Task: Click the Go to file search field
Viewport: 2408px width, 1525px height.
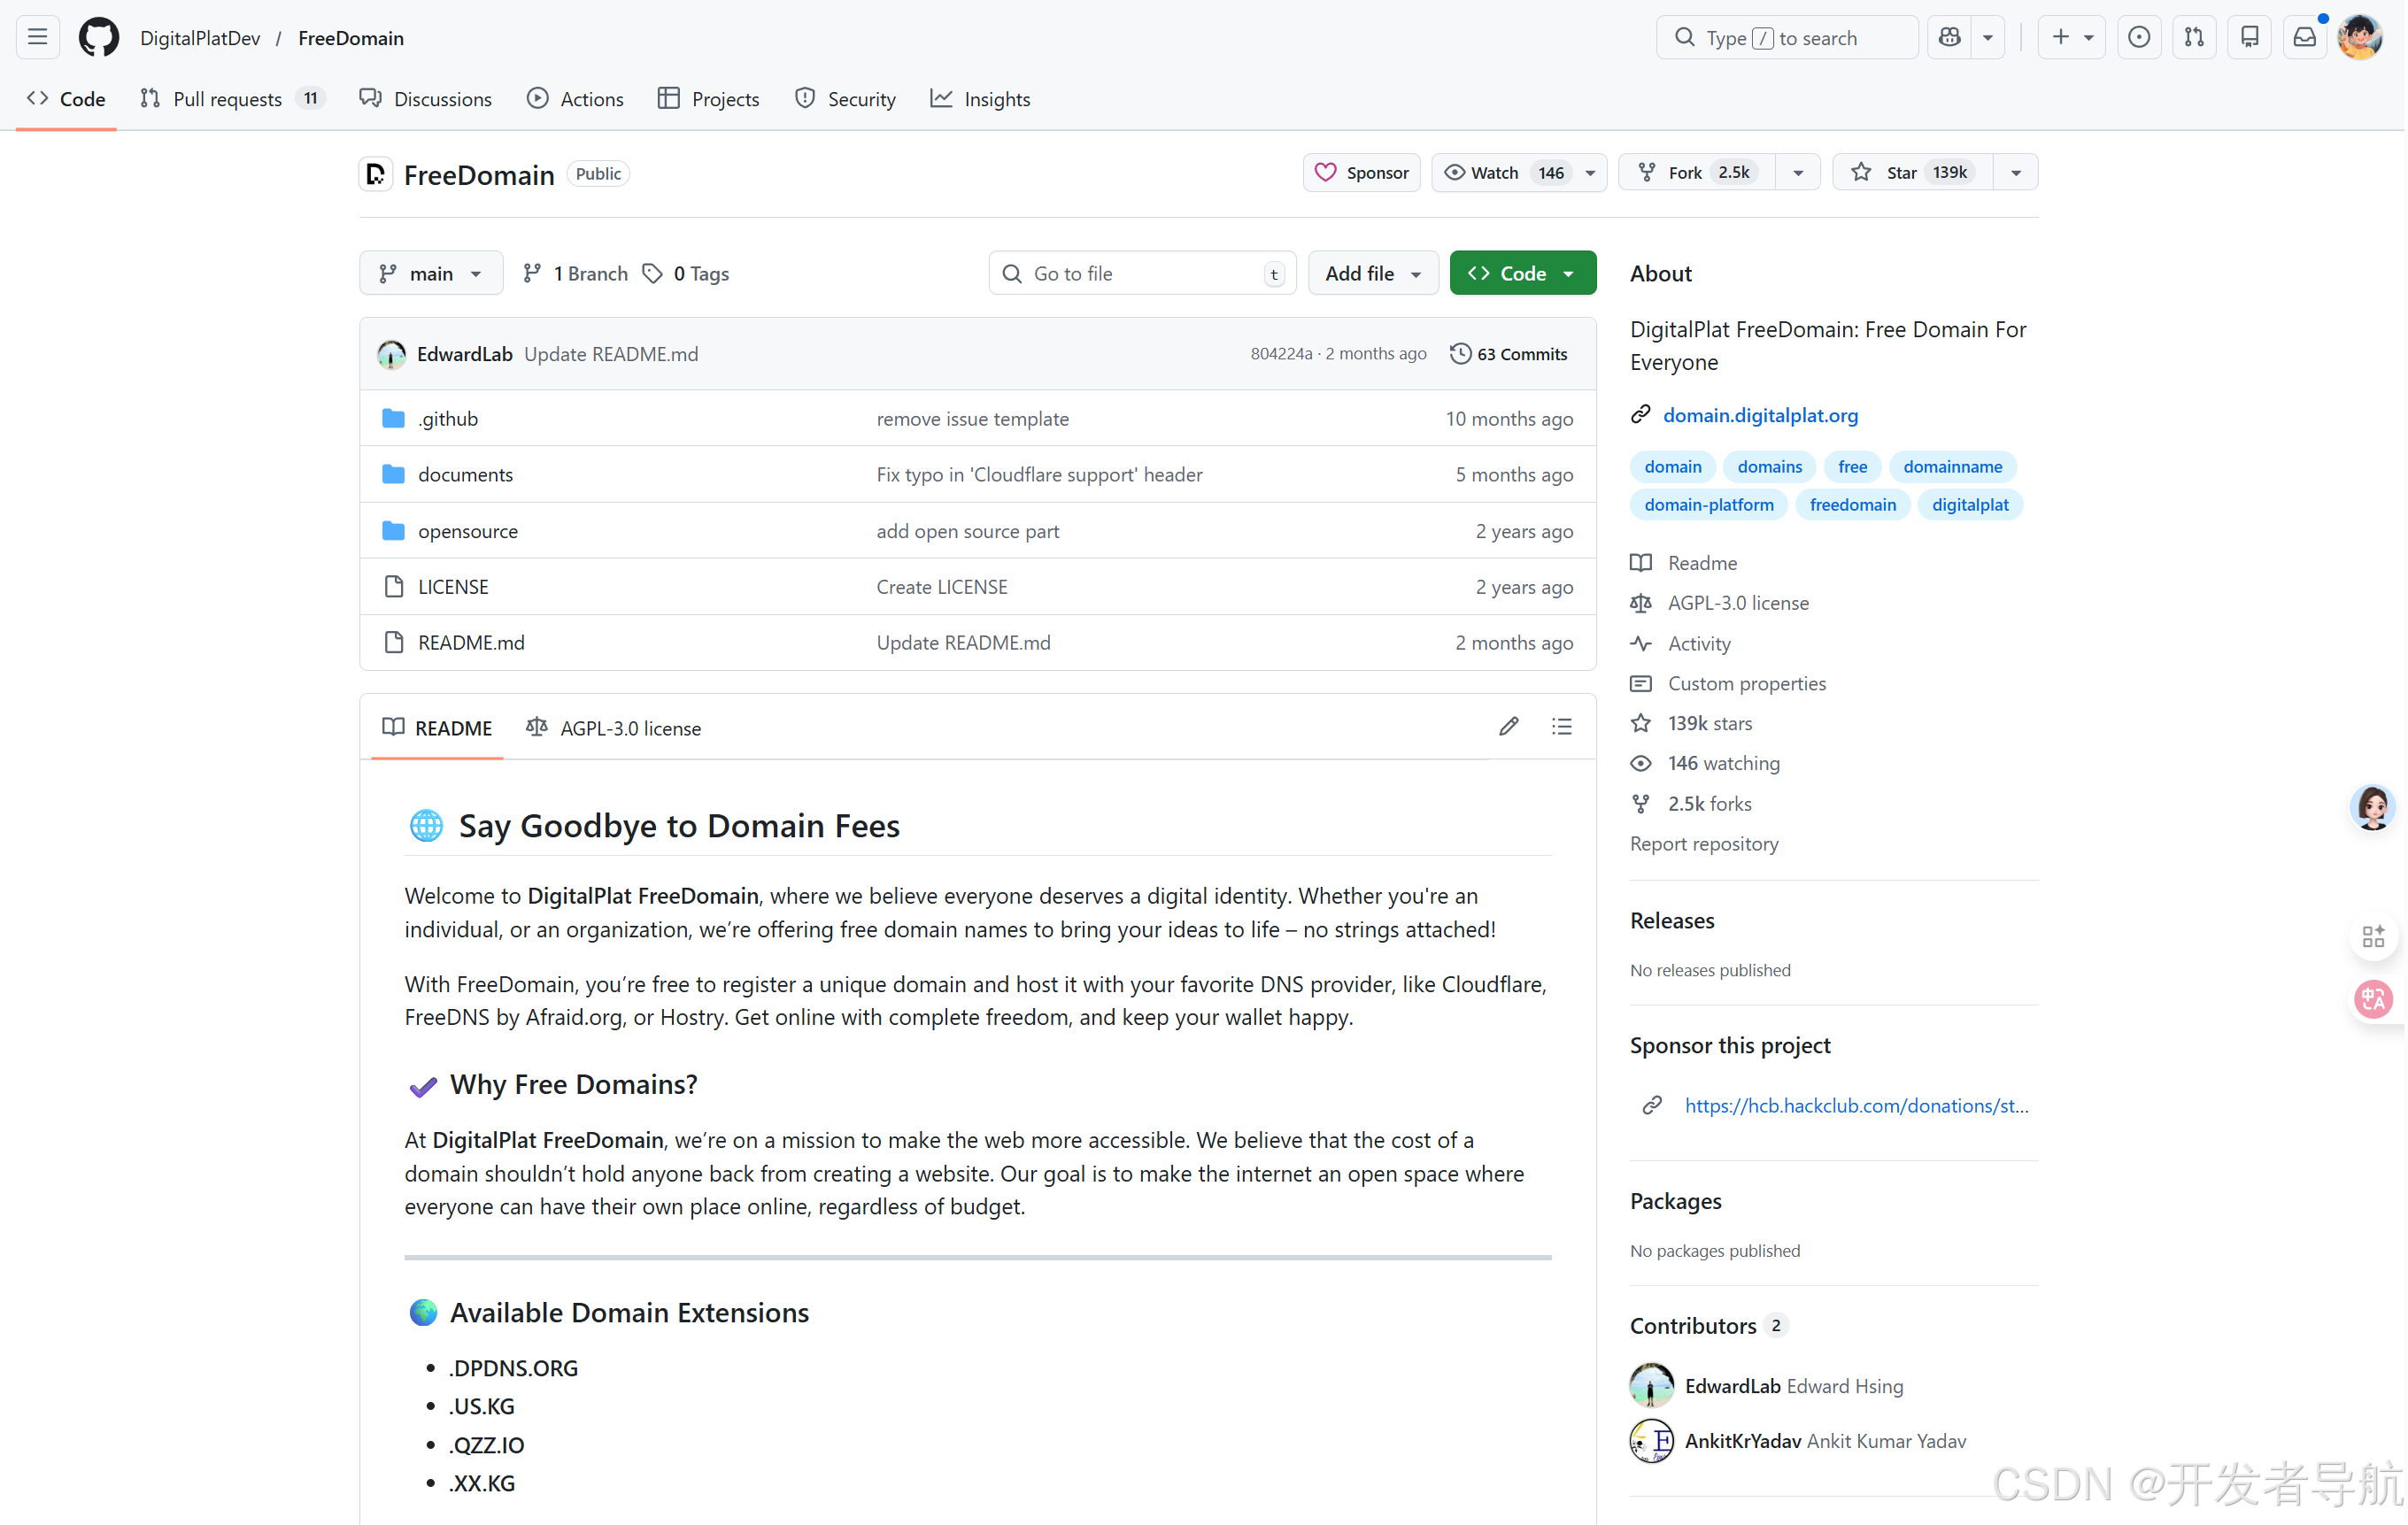Action: pos(1140,273)
